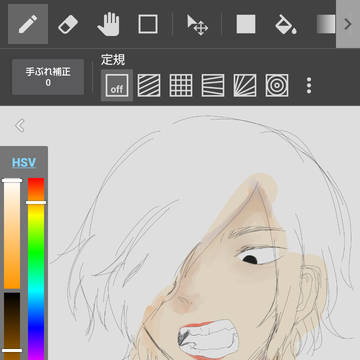Select the Pen brush tool
Image resolution: width=360 pixels, height=360 pixels.
[28, 24]
